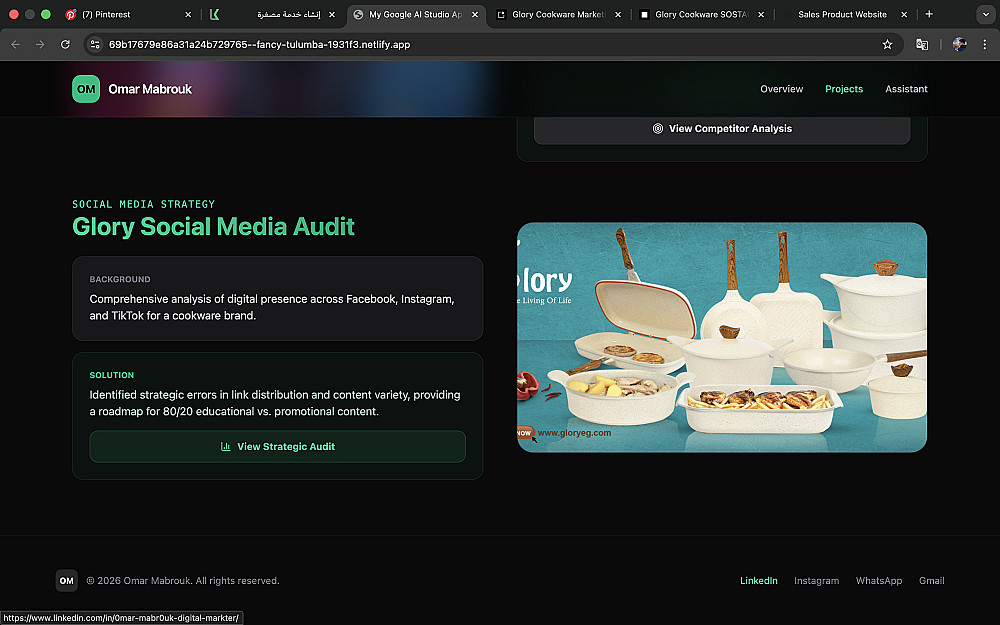Image resolution: width=1000 pixels, height=625 pixels.
Task: Close the Glory Cookware Marketing tab
Action: (x=618, y=15)
